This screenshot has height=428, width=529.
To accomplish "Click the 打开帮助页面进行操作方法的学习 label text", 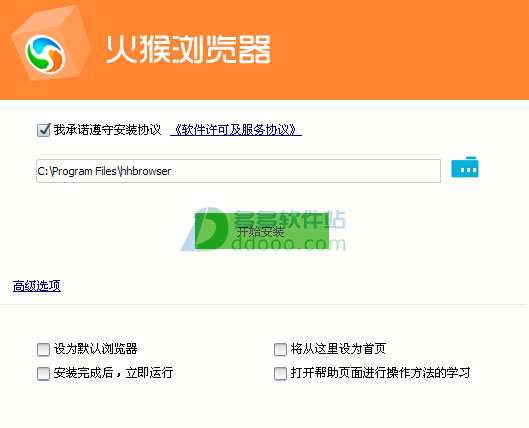I will click(380, 373).
